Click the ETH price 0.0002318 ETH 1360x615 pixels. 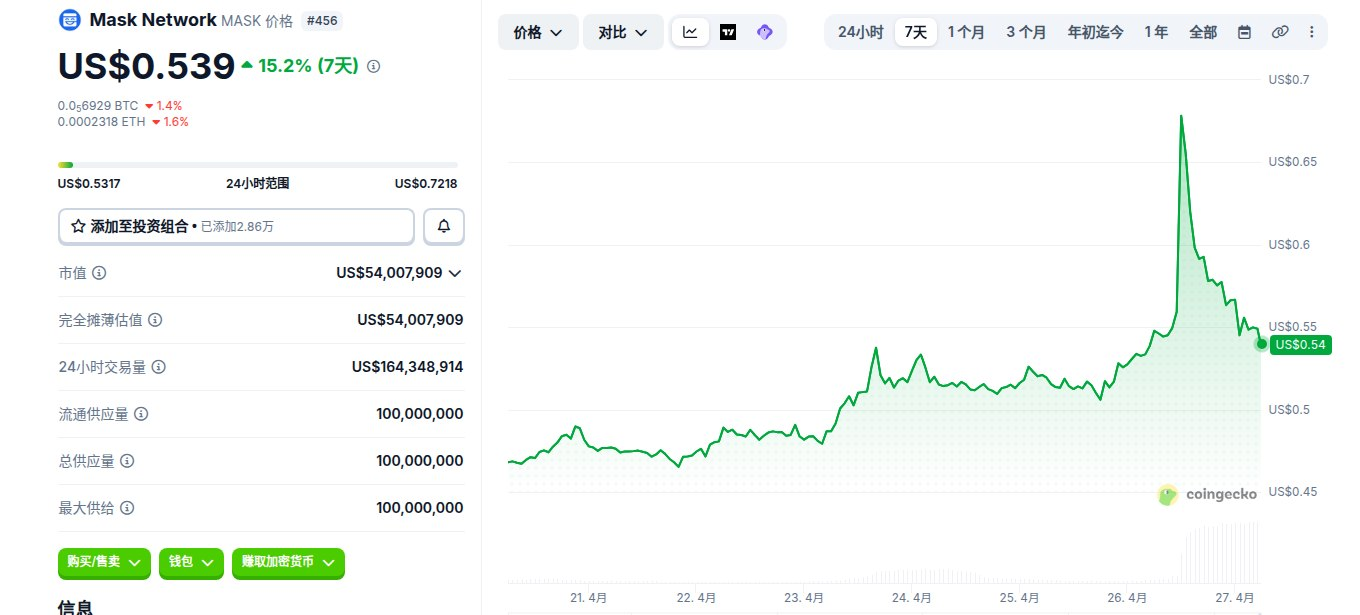pyautogui.click(x=101, y=122)
